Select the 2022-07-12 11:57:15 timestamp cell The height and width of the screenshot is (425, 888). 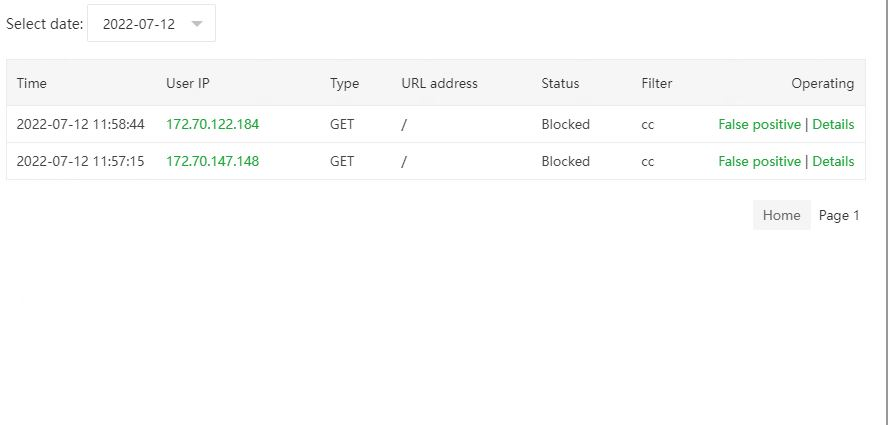[x=81, y=161]
